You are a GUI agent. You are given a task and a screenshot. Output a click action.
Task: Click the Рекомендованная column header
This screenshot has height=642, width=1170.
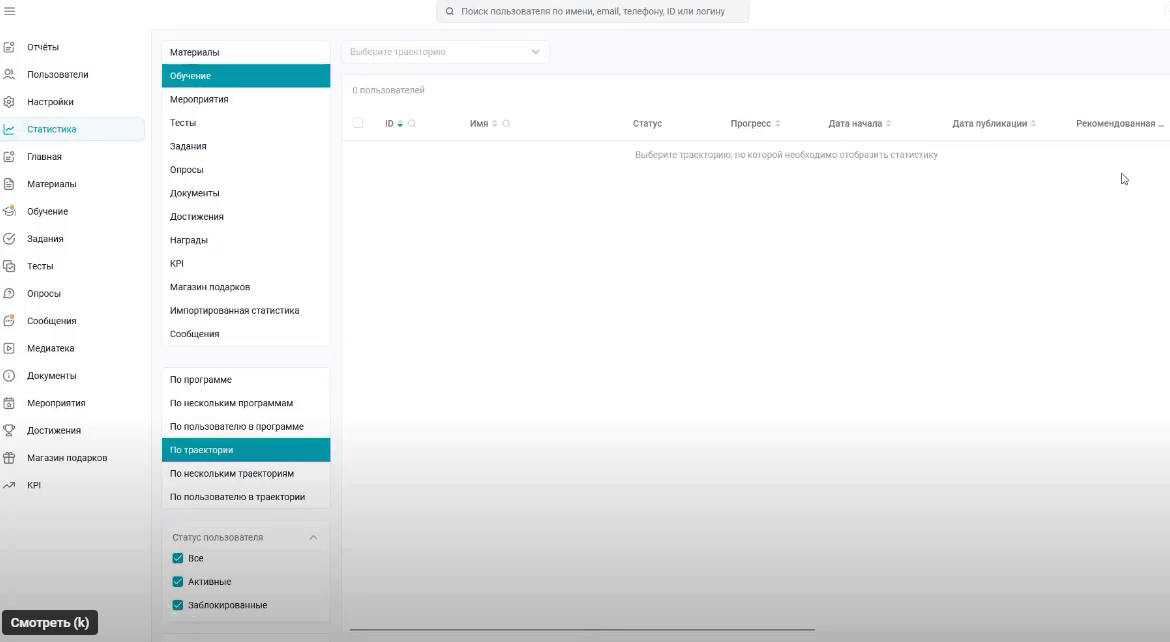click(1119, 124)
